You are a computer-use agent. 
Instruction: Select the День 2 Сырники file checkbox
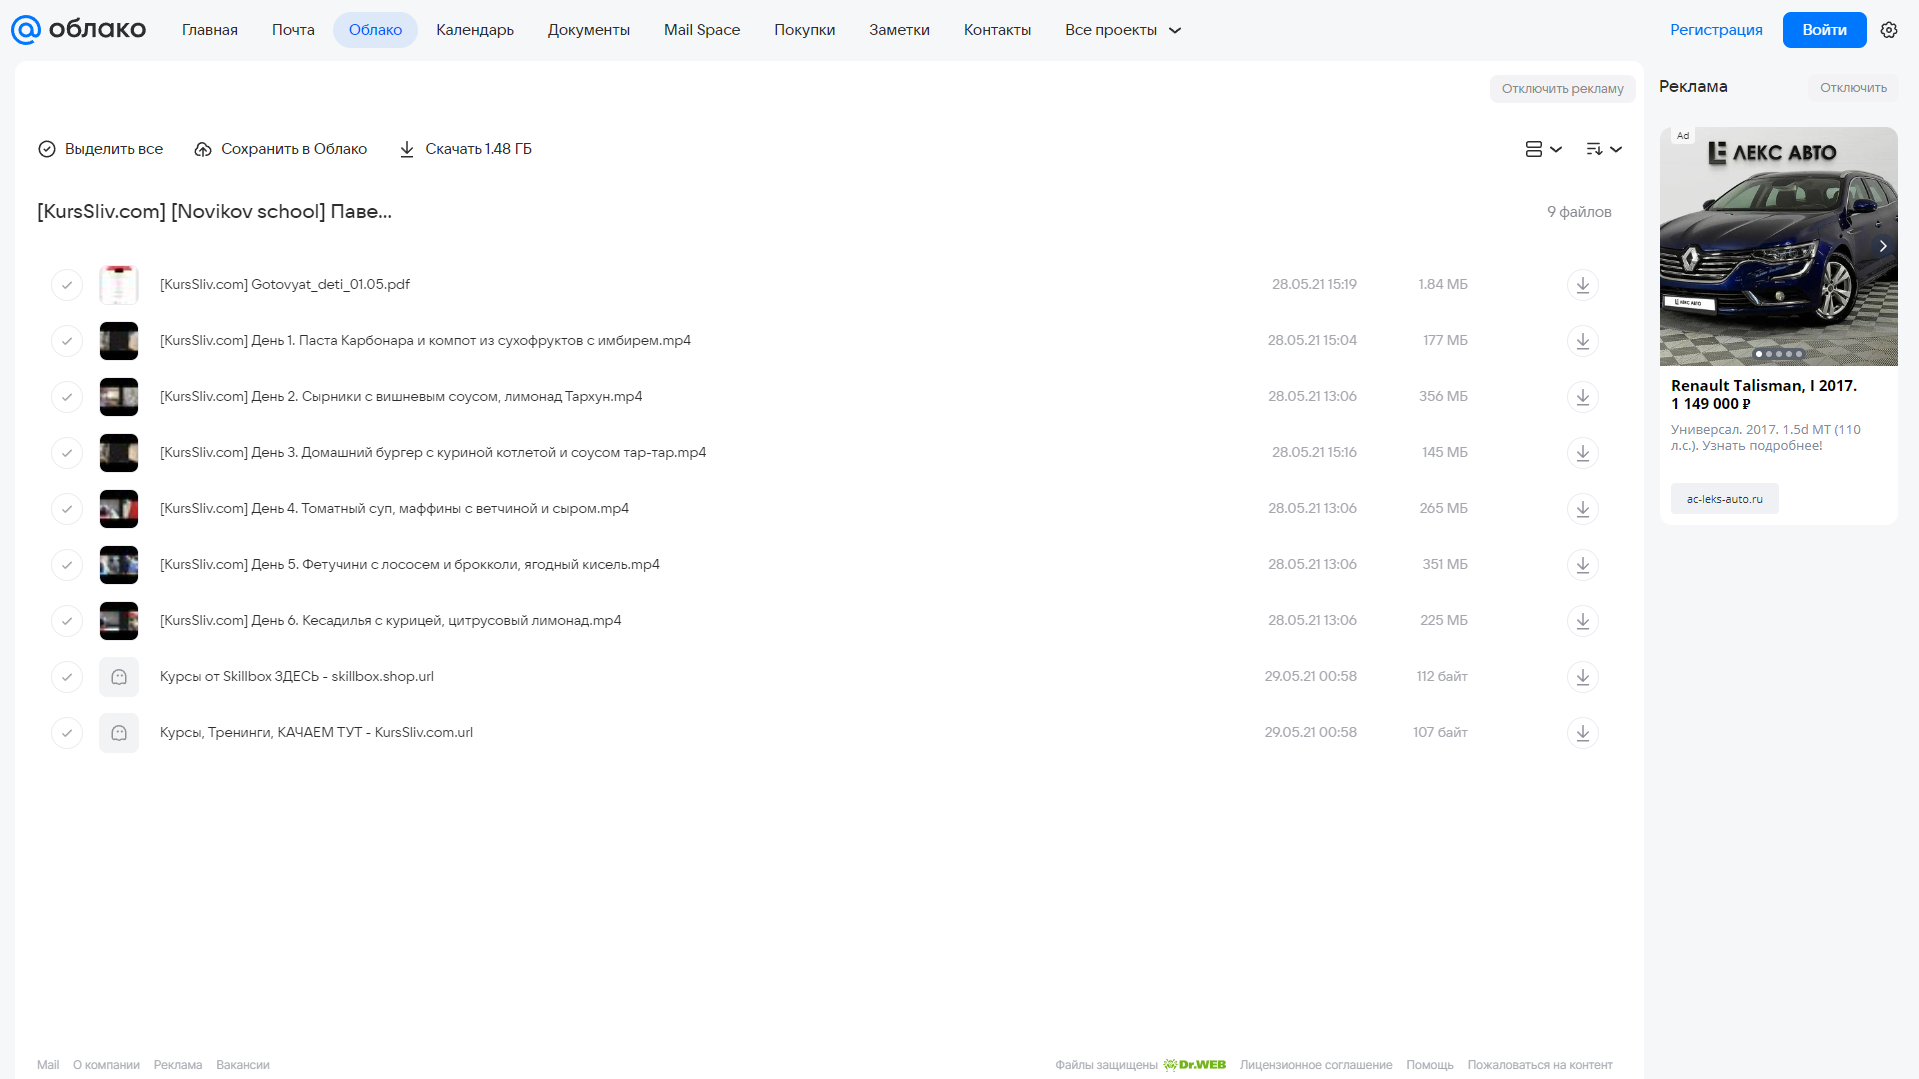[67, 397]
